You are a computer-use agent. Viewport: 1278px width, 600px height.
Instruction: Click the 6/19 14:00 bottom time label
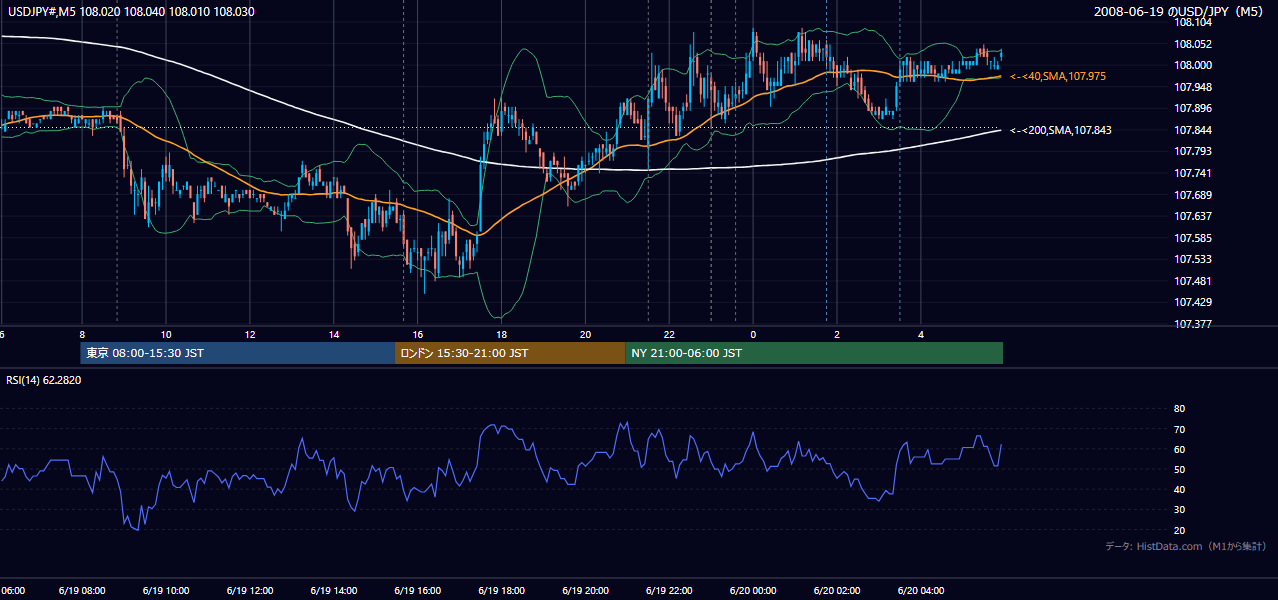[335, 591]
